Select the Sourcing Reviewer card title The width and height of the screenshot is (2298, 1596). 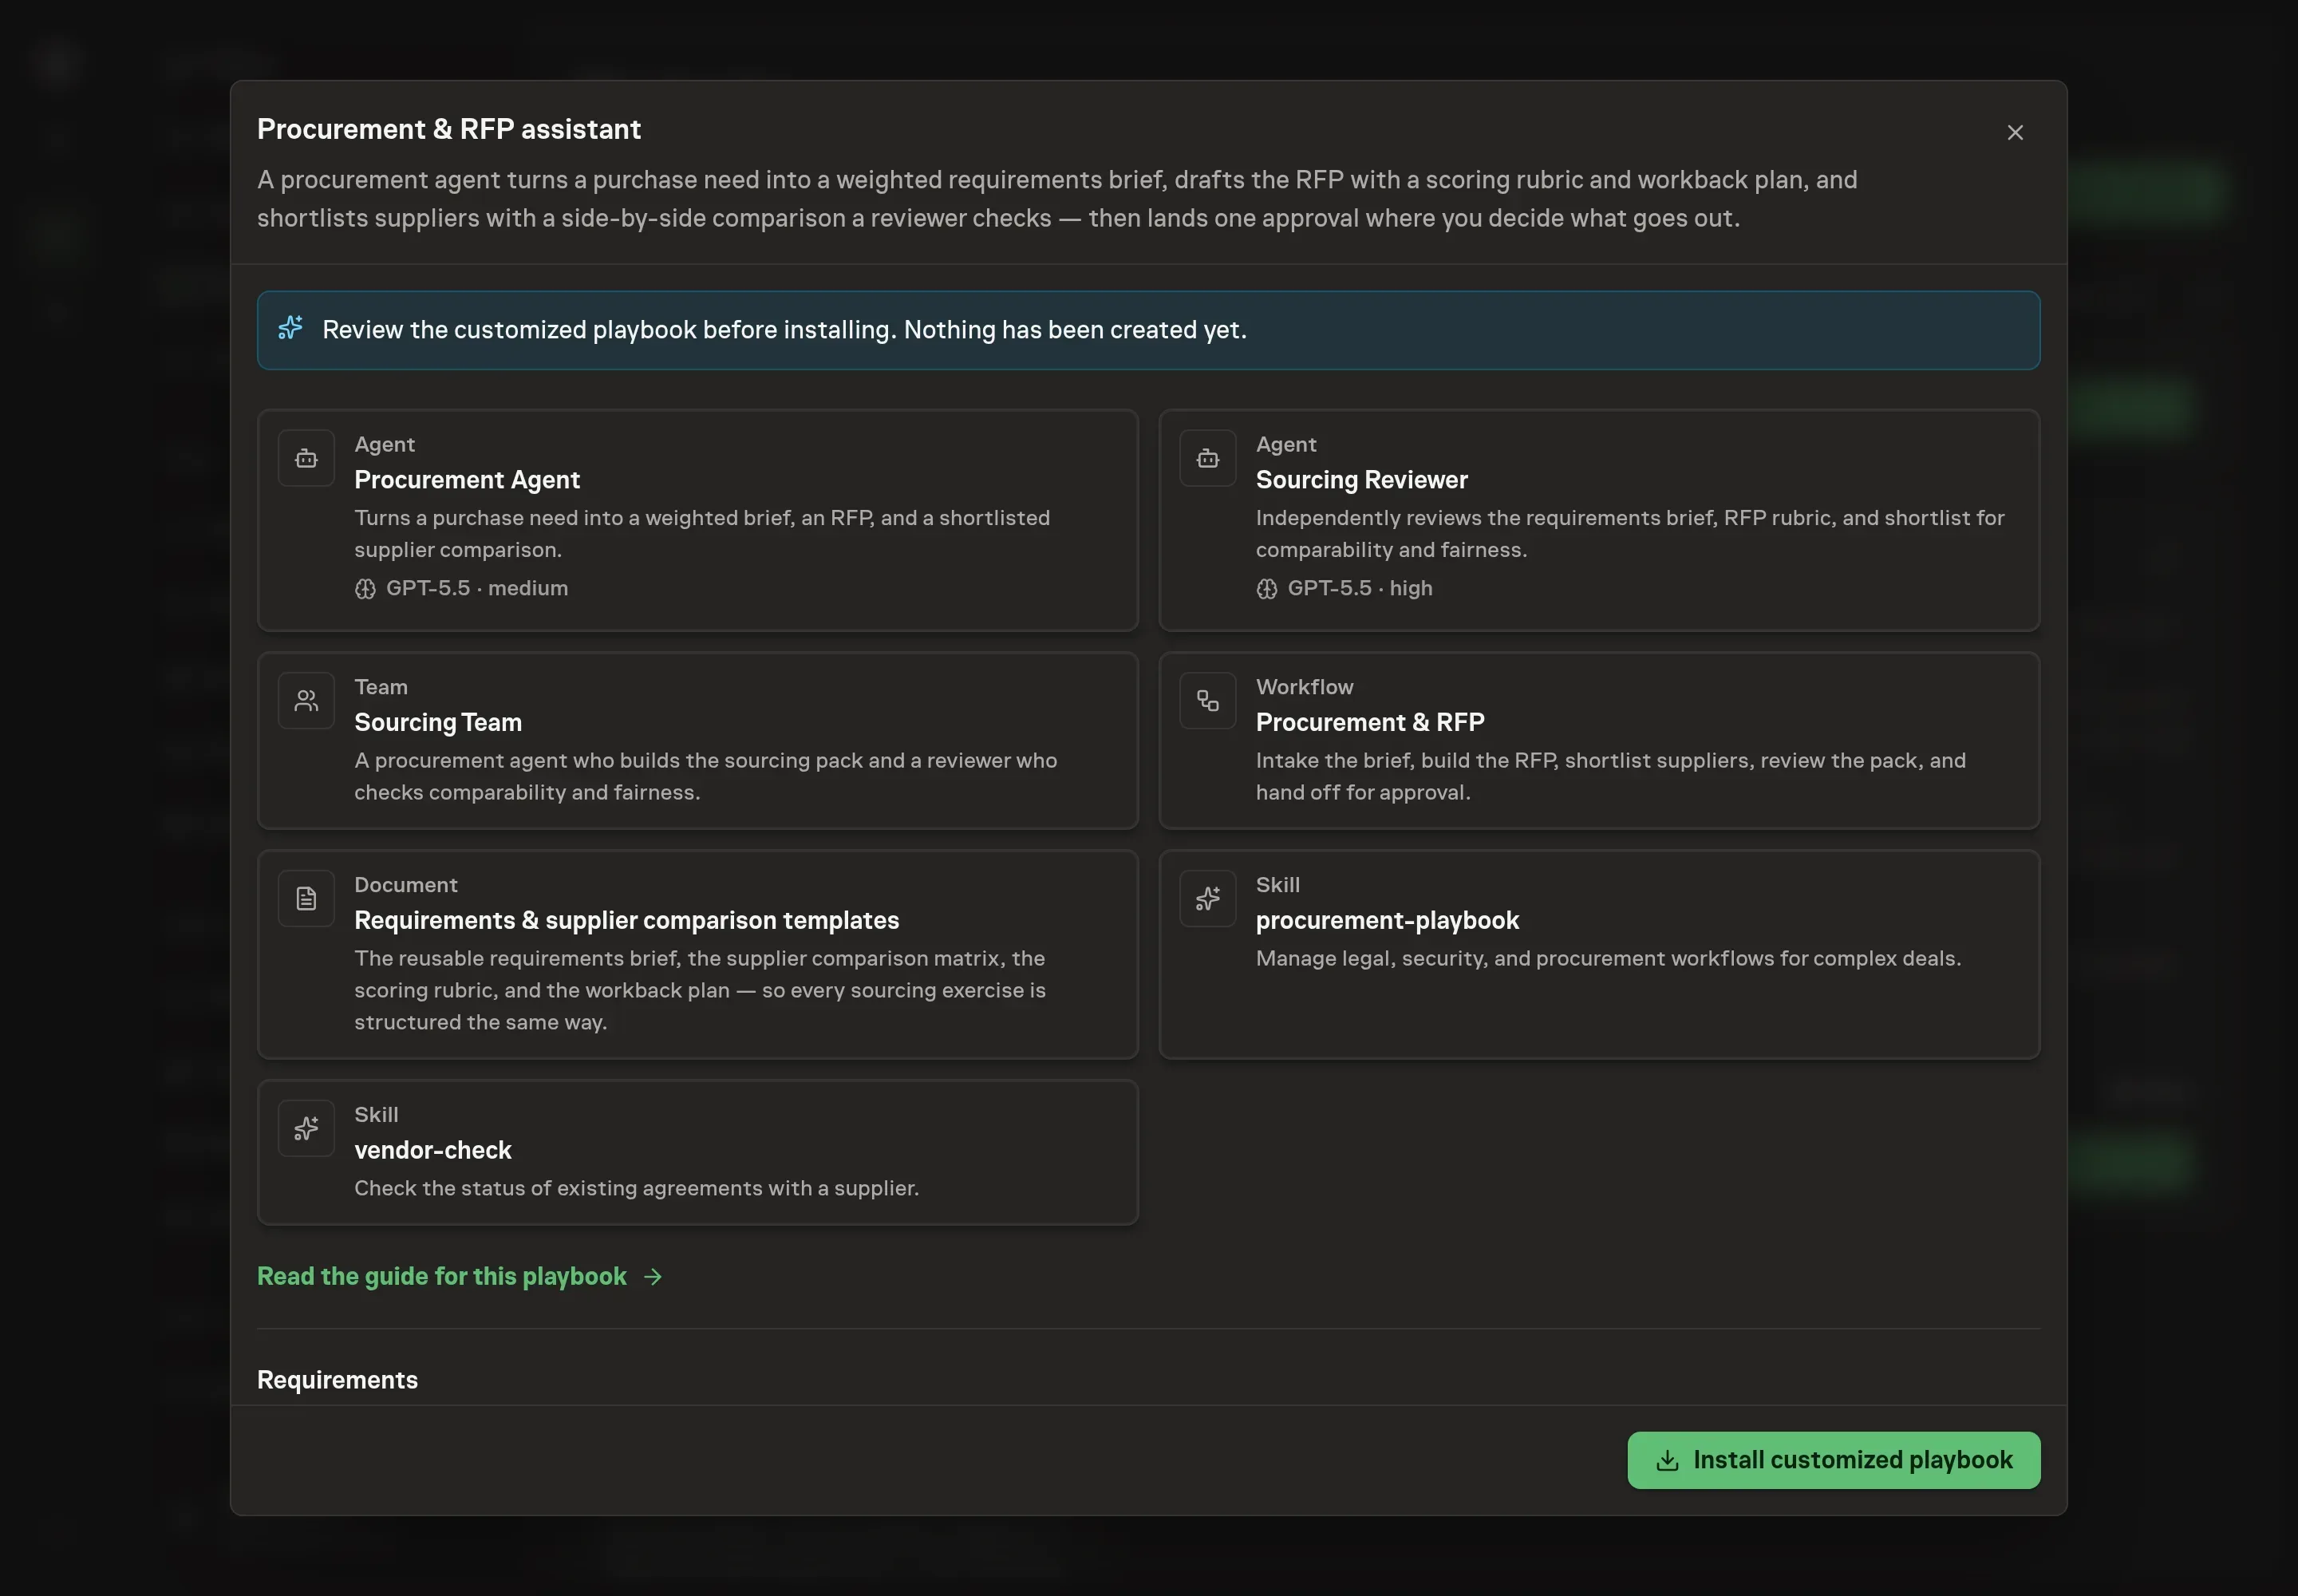pos(1361,480)
